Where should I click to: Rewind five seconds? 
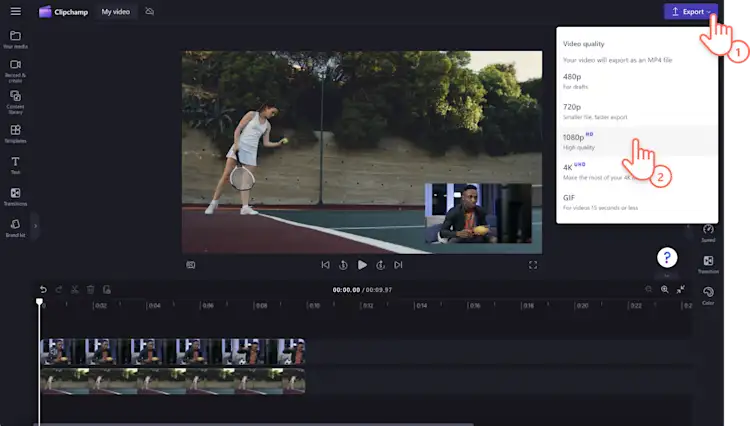point(343,265)
